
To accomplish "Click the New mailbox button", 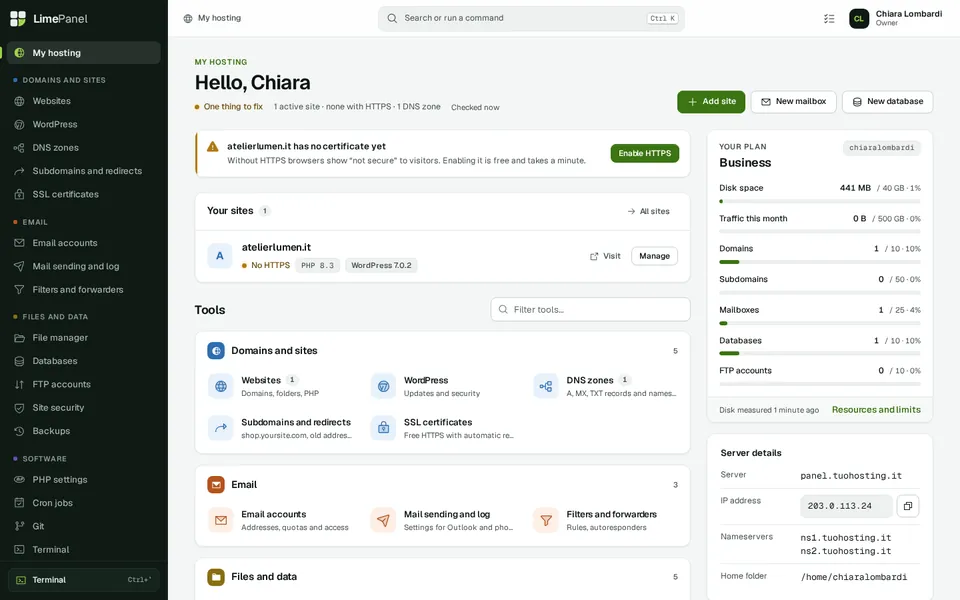I will (x=793, y=102).
